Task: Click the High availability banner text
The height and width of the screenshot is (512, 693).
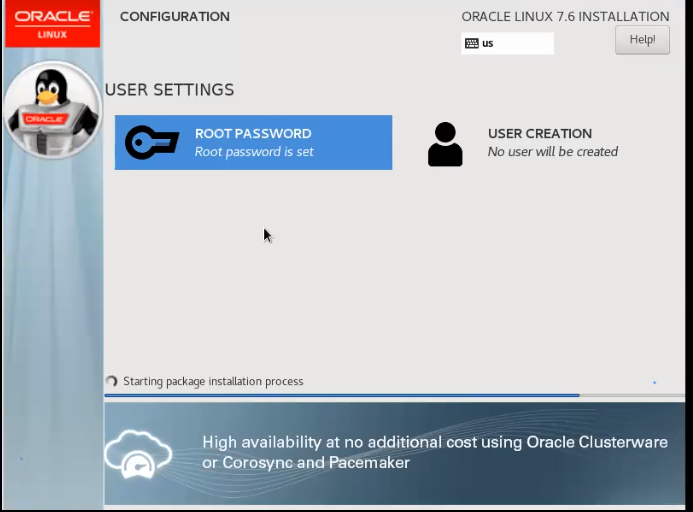Action: click(435, 452)
